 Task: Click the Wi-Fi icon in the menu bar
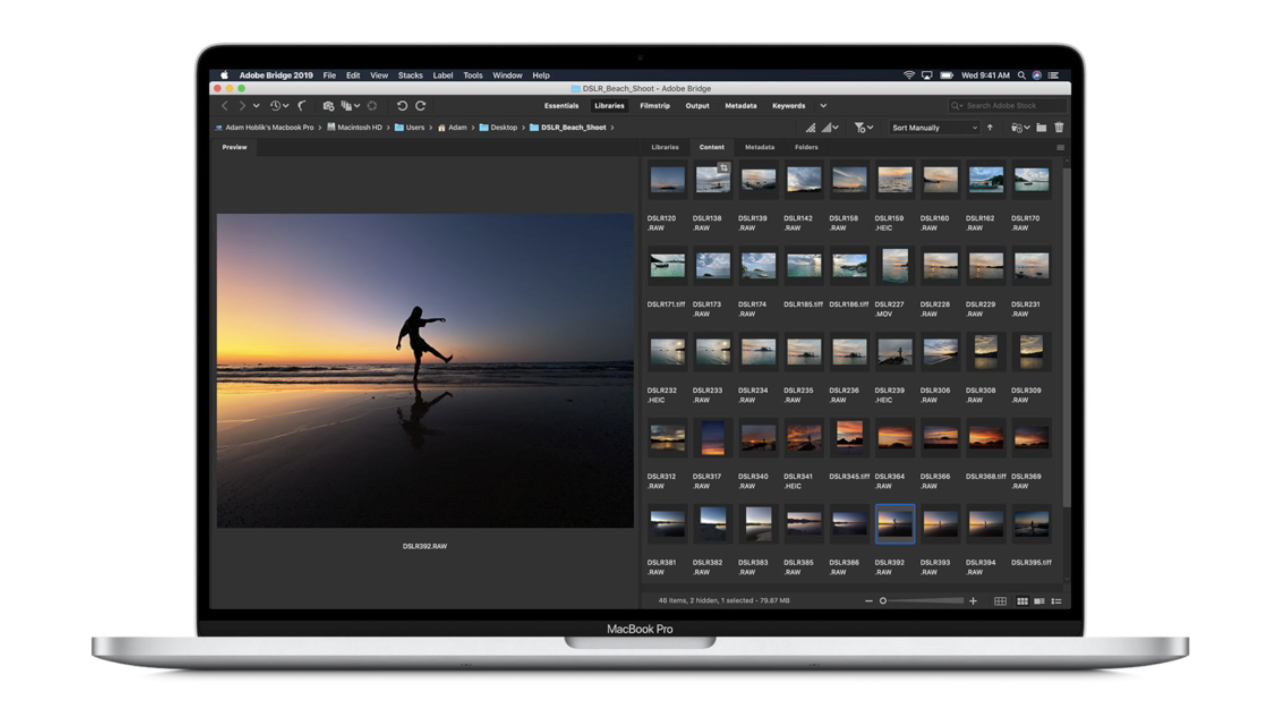(x=909, y=75)
